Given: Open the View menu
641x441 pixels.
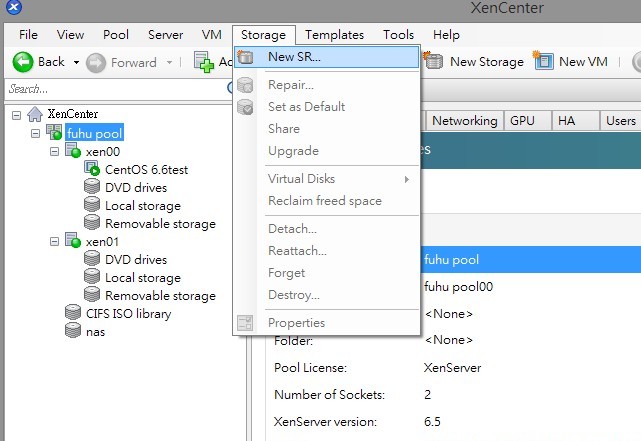Looking at the screenshot, I should pos(70,35).
